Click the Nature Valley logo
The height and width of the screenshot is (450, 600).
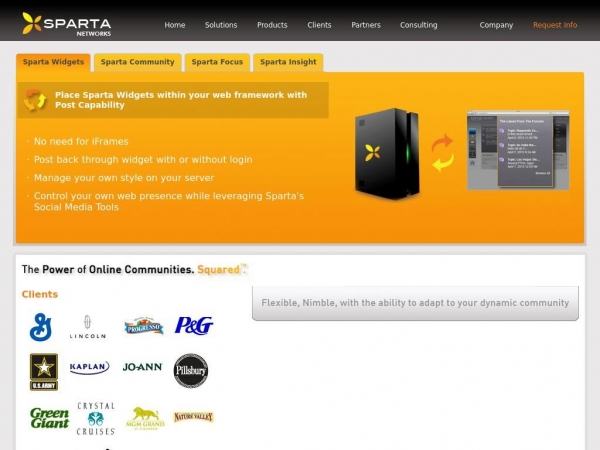coord(194,417)
